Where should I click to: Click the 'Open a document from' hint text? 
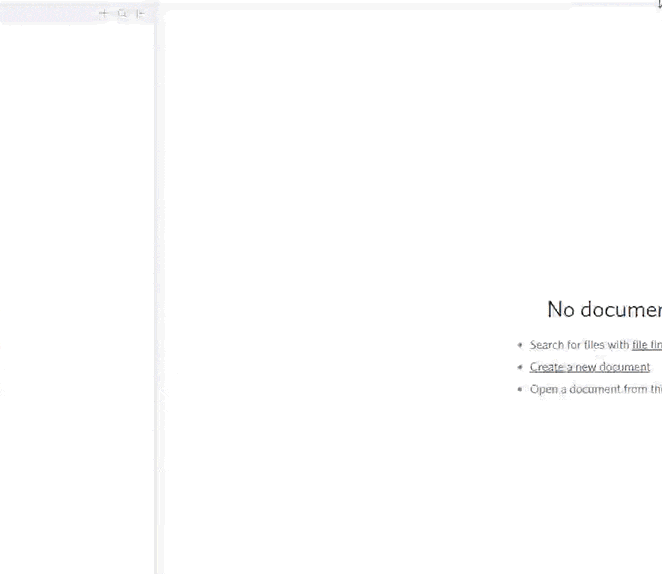click(x=590, y=389)
